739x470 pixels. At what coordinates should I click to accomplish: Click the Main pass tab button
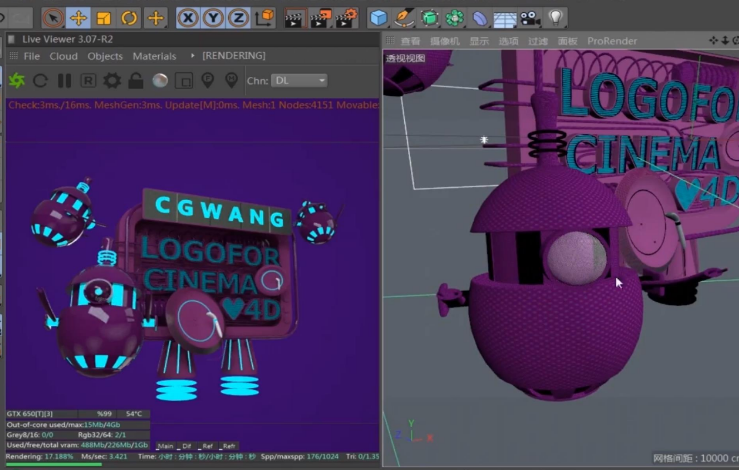click(x=165, y=446)
